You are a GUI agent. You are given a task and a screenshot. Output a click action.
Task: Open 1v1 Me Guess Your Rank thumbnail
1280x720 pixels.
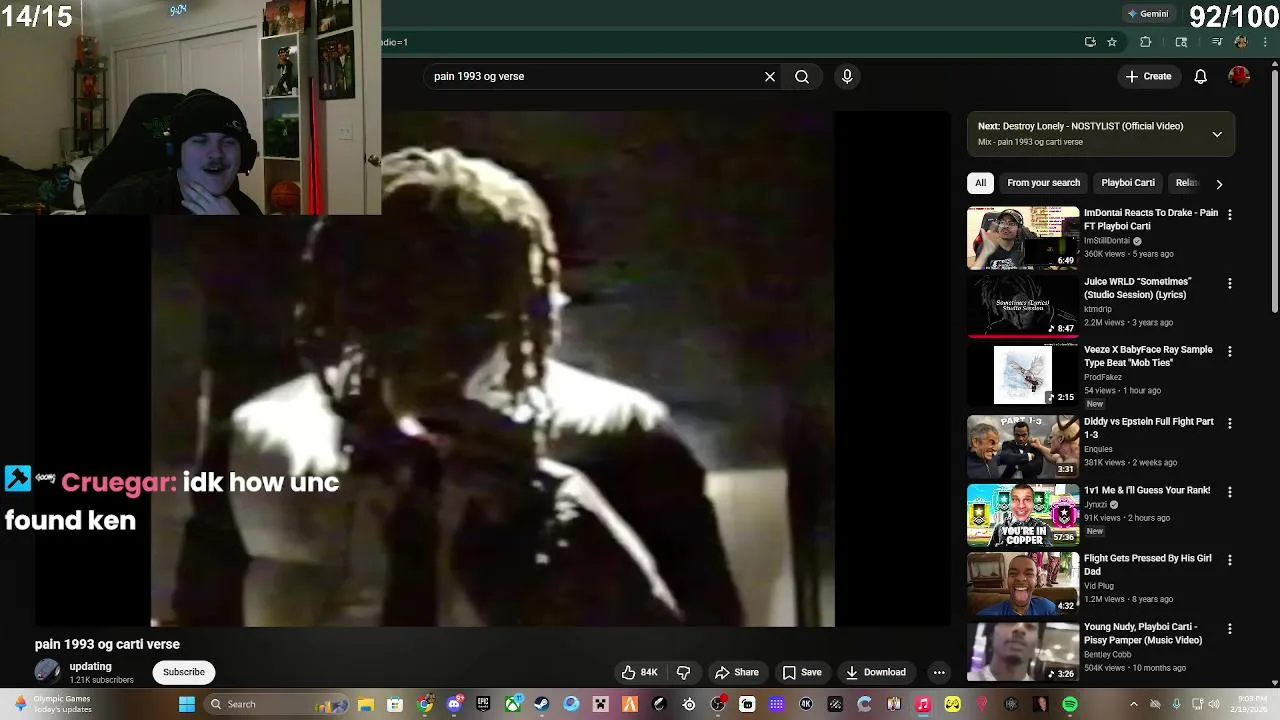click(1022, 515)
